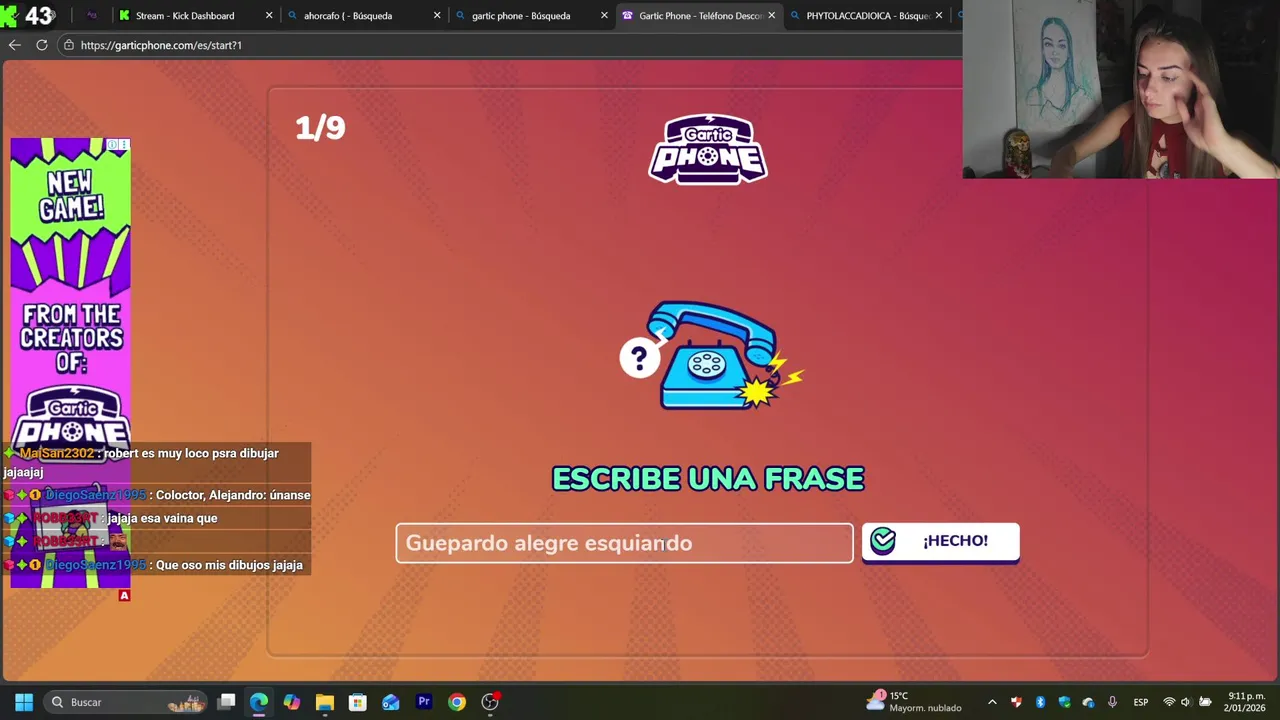
Task: Open the ESP language switcher
Action: (1141, 702)
